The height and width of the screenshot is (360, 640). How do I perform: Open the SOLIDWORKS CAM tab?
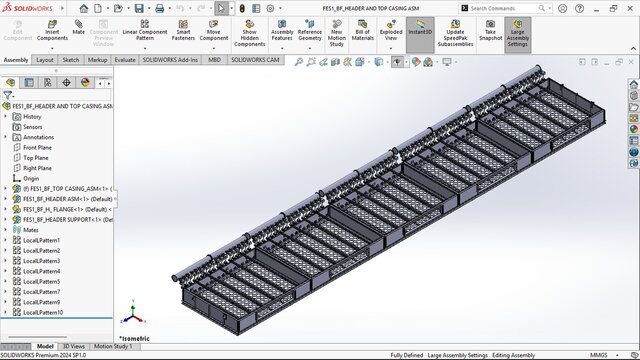click(x=256, y=60)
